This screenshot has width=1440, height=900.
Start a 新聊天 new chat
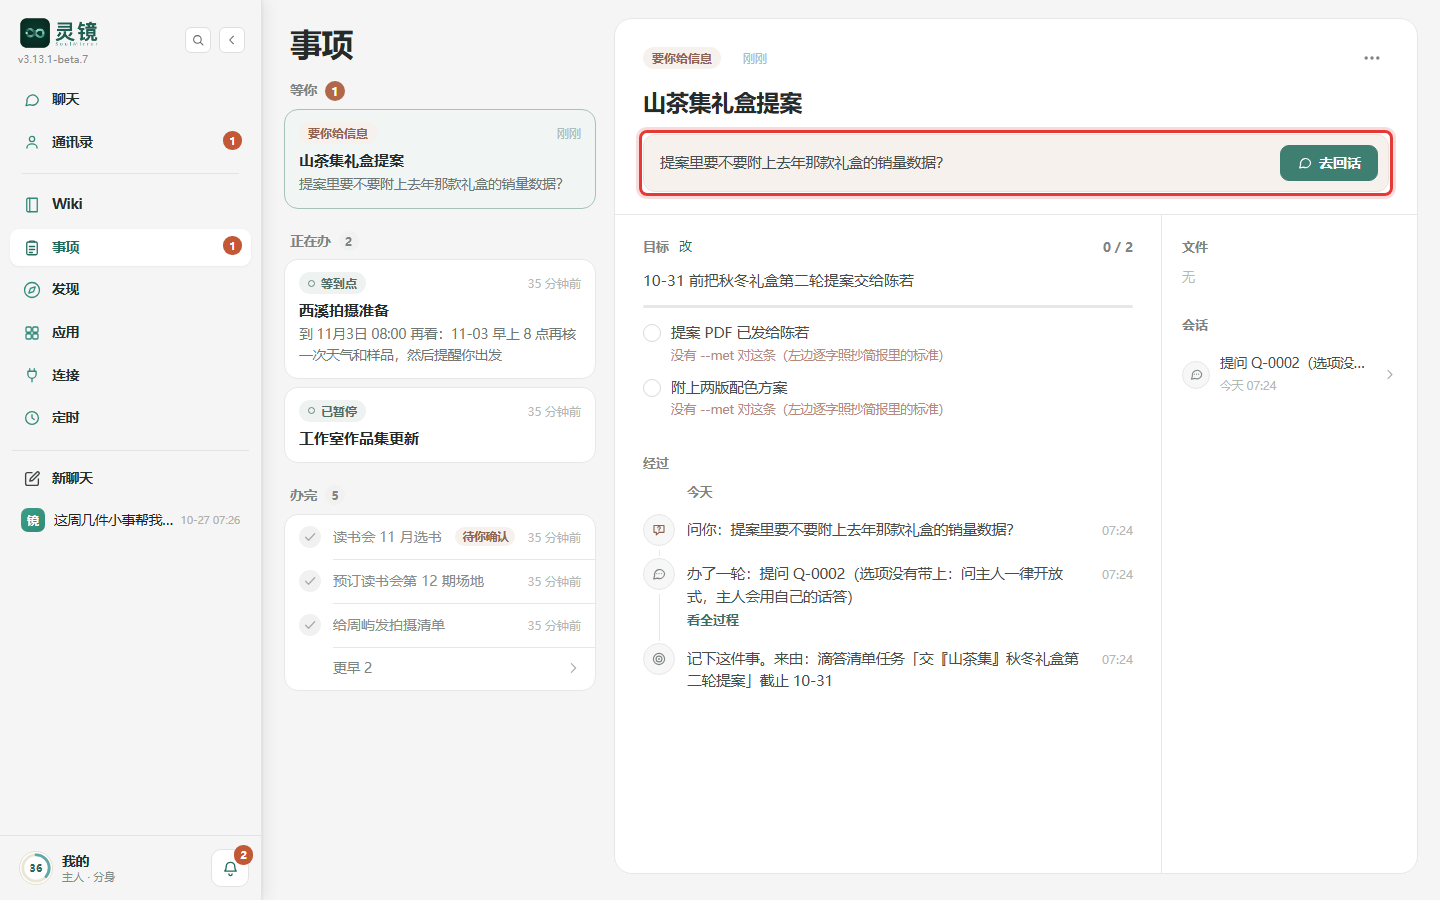[x=130, y=479]
